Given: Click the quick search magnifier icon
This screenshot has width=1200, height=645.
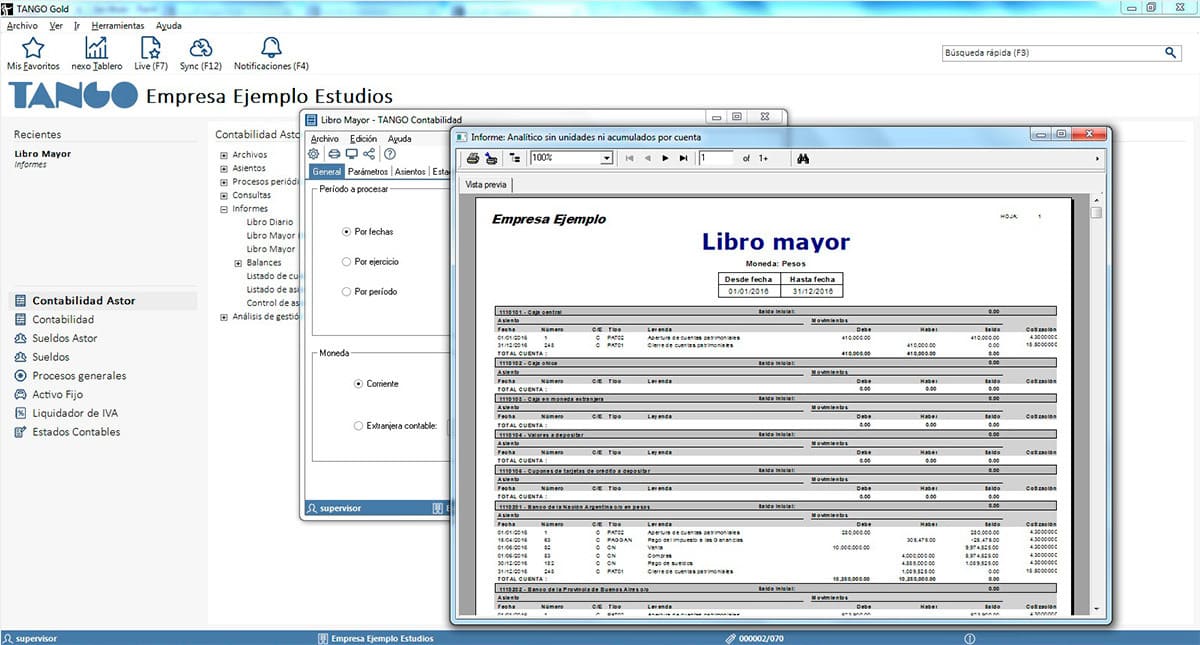Looking at the screenshot, I should point(1171,52).
